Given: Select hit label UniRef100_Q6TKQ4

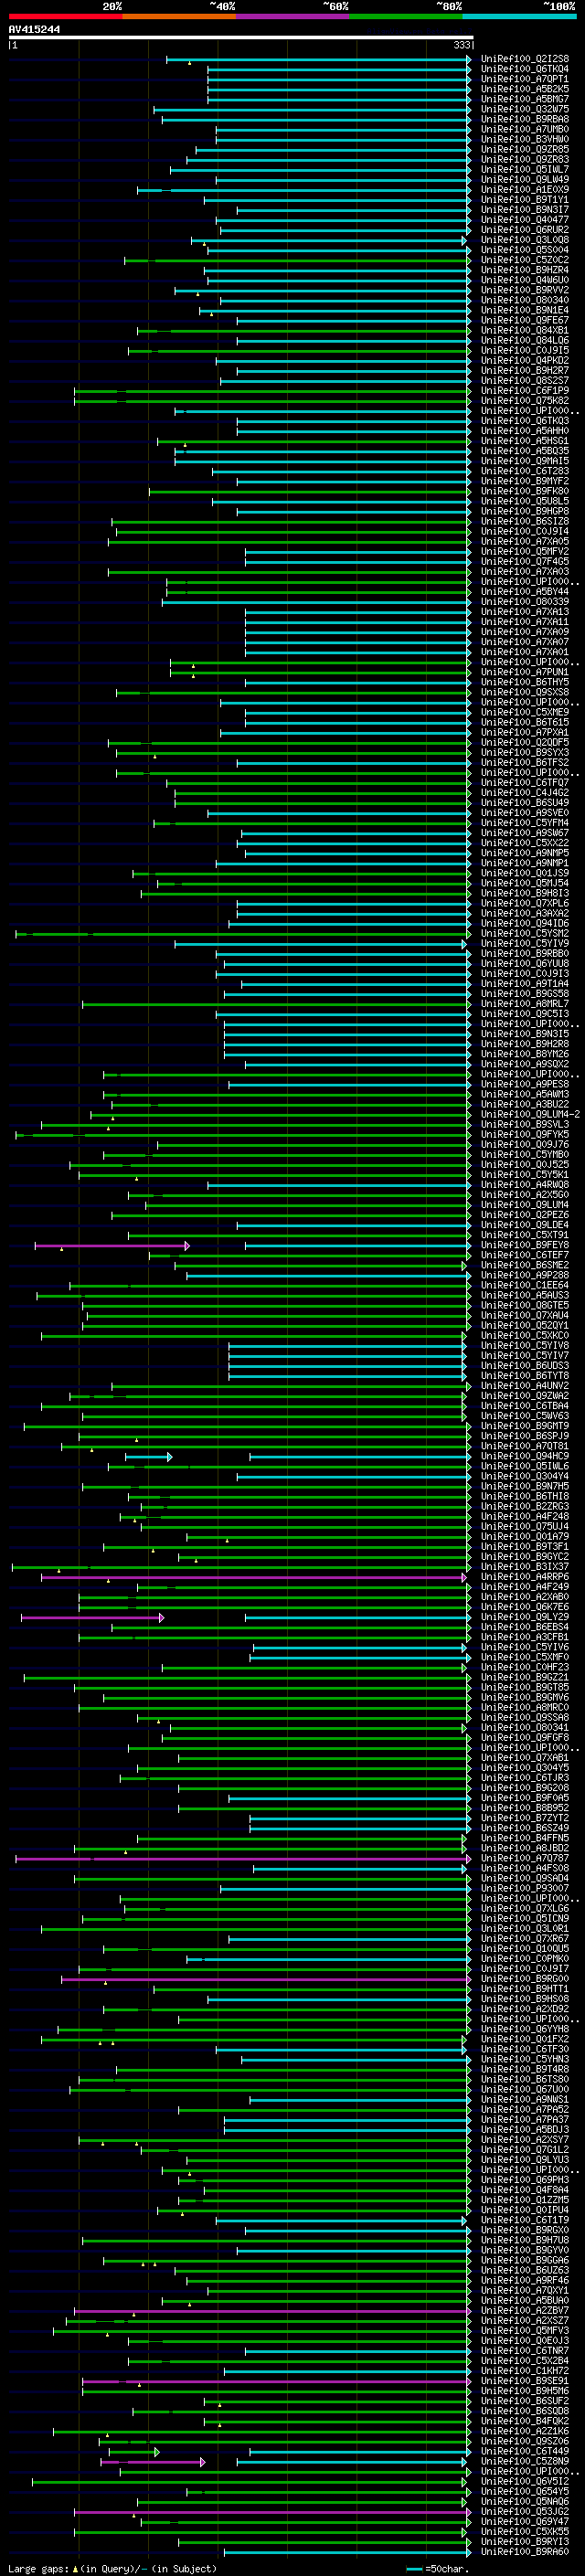Looking at the screenshot, I should coord(524,69).
